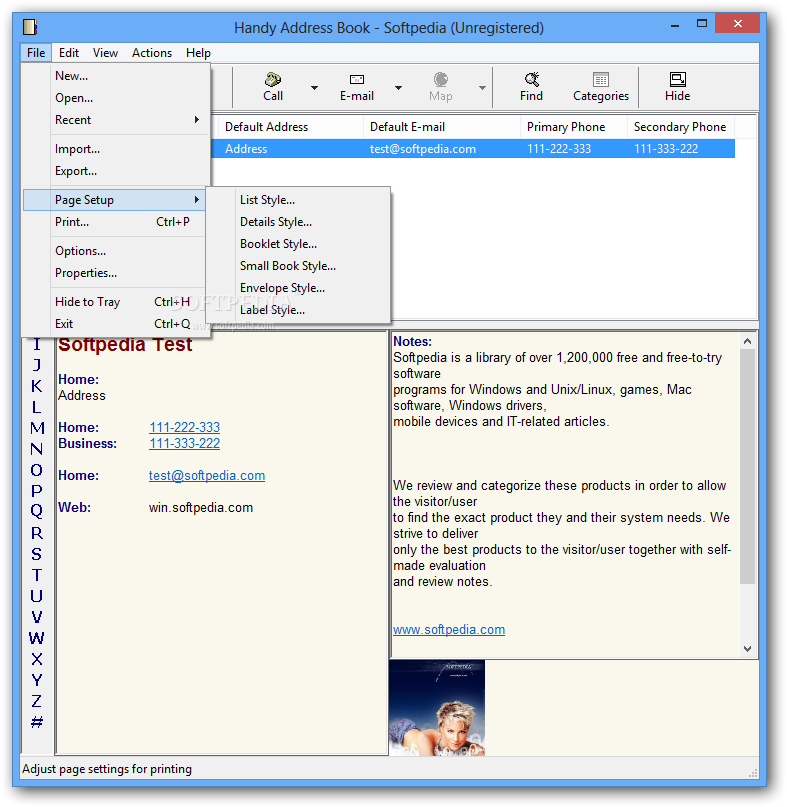Click the Find magnifier icon in the toolbar

[x=531, y=79]
